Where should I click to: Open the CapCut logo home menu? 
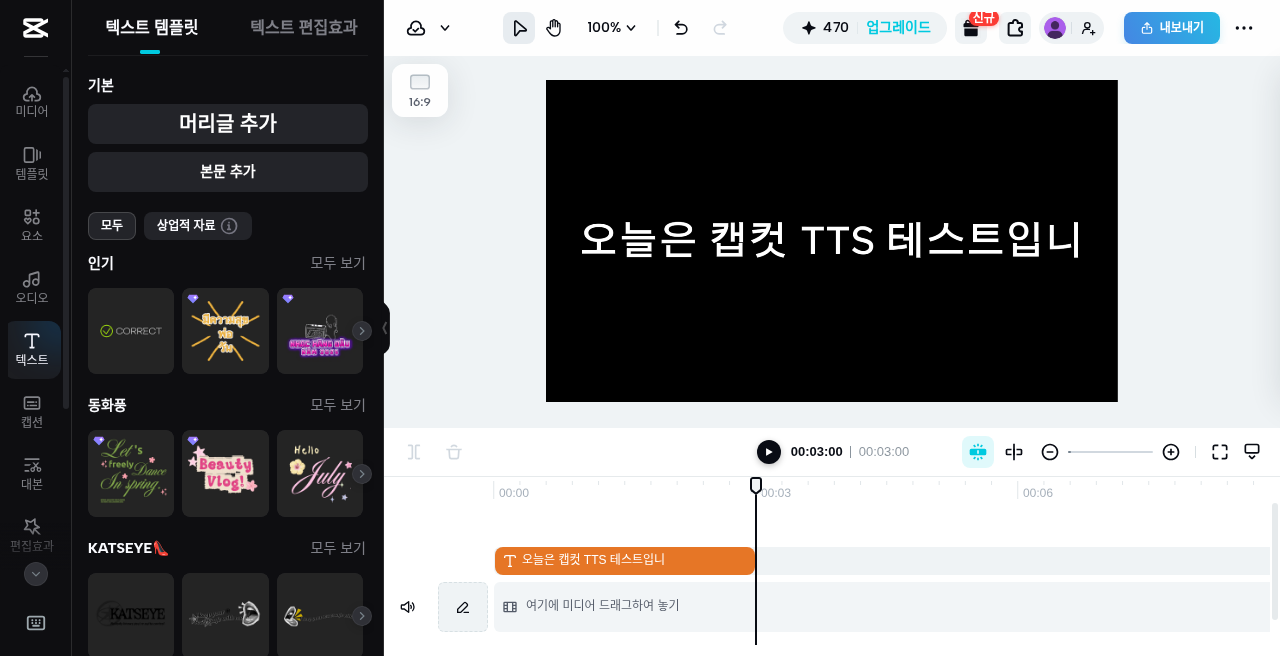click(35, 28)
